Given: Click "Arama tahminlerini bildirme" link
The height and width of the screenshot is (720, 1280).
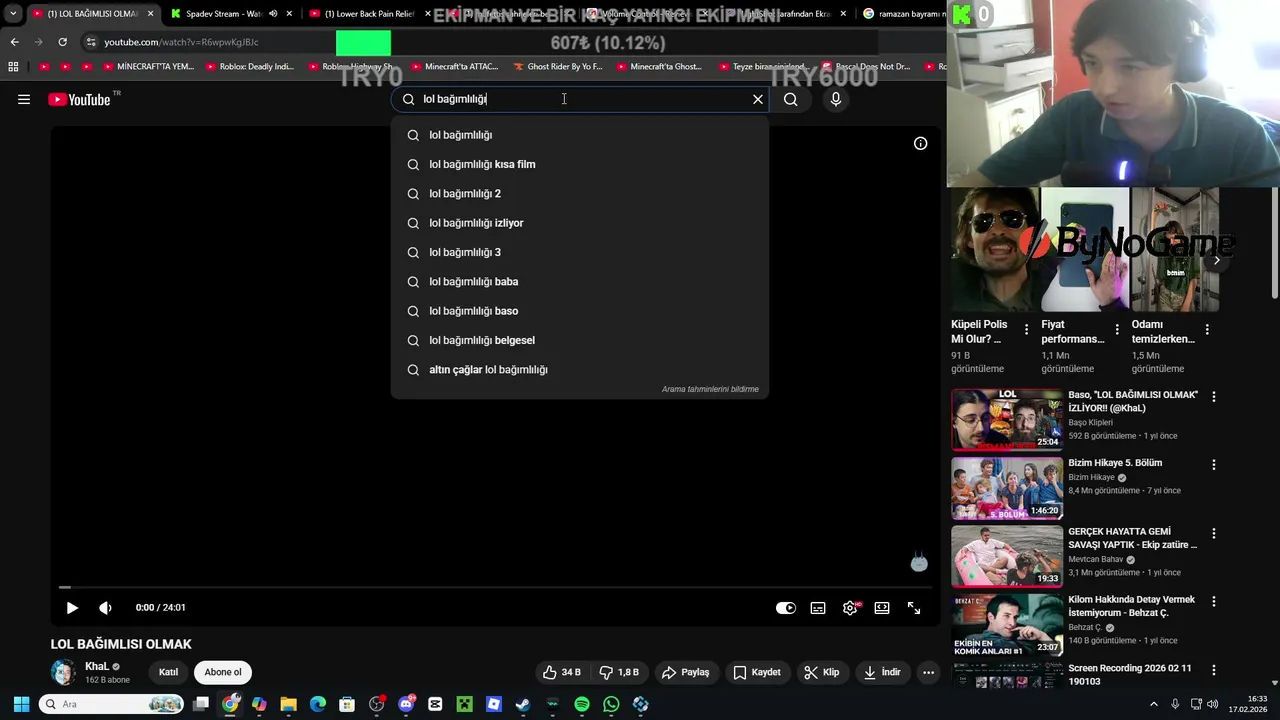Looking at the screenshot, I should pyautogui.click(x=710, y=389).
